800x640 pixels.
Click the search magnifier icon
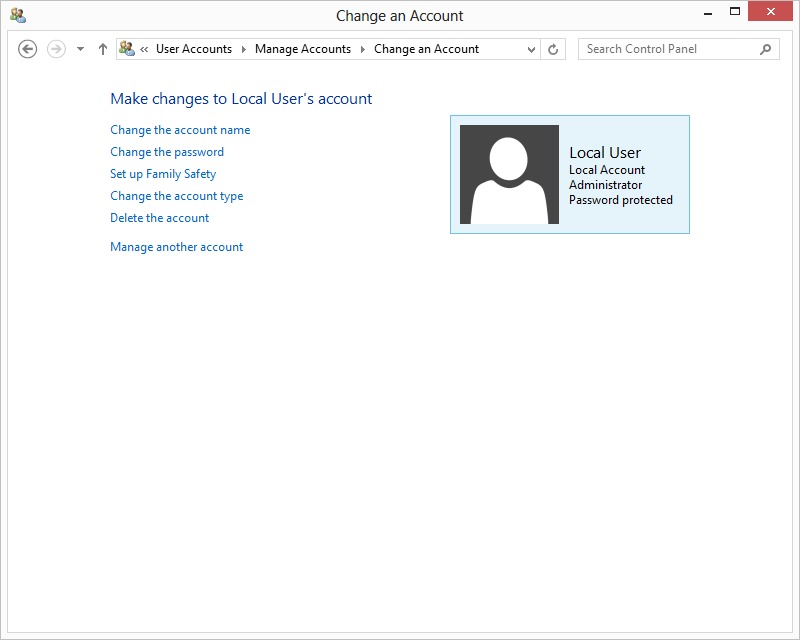(x=766, y=49)
